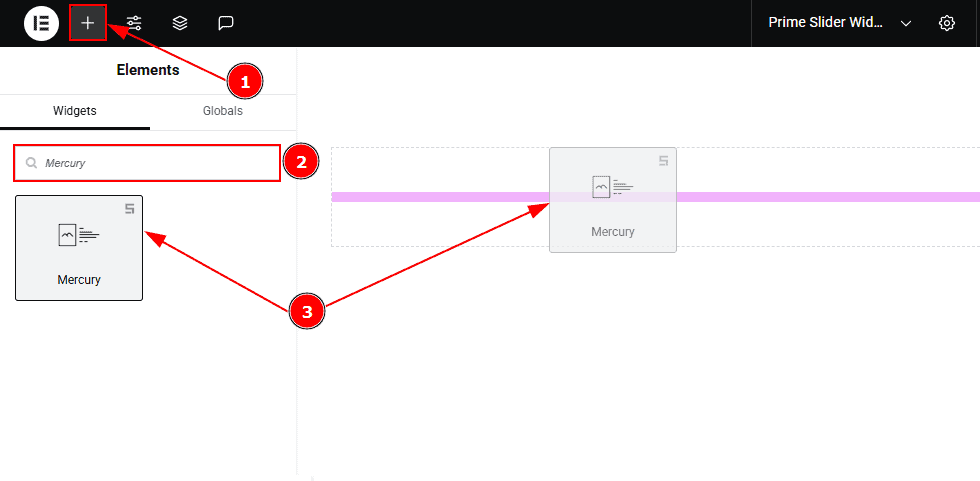Open Site Settings sliders icon
The image size is (980, 481).
[x=134, y=23]
